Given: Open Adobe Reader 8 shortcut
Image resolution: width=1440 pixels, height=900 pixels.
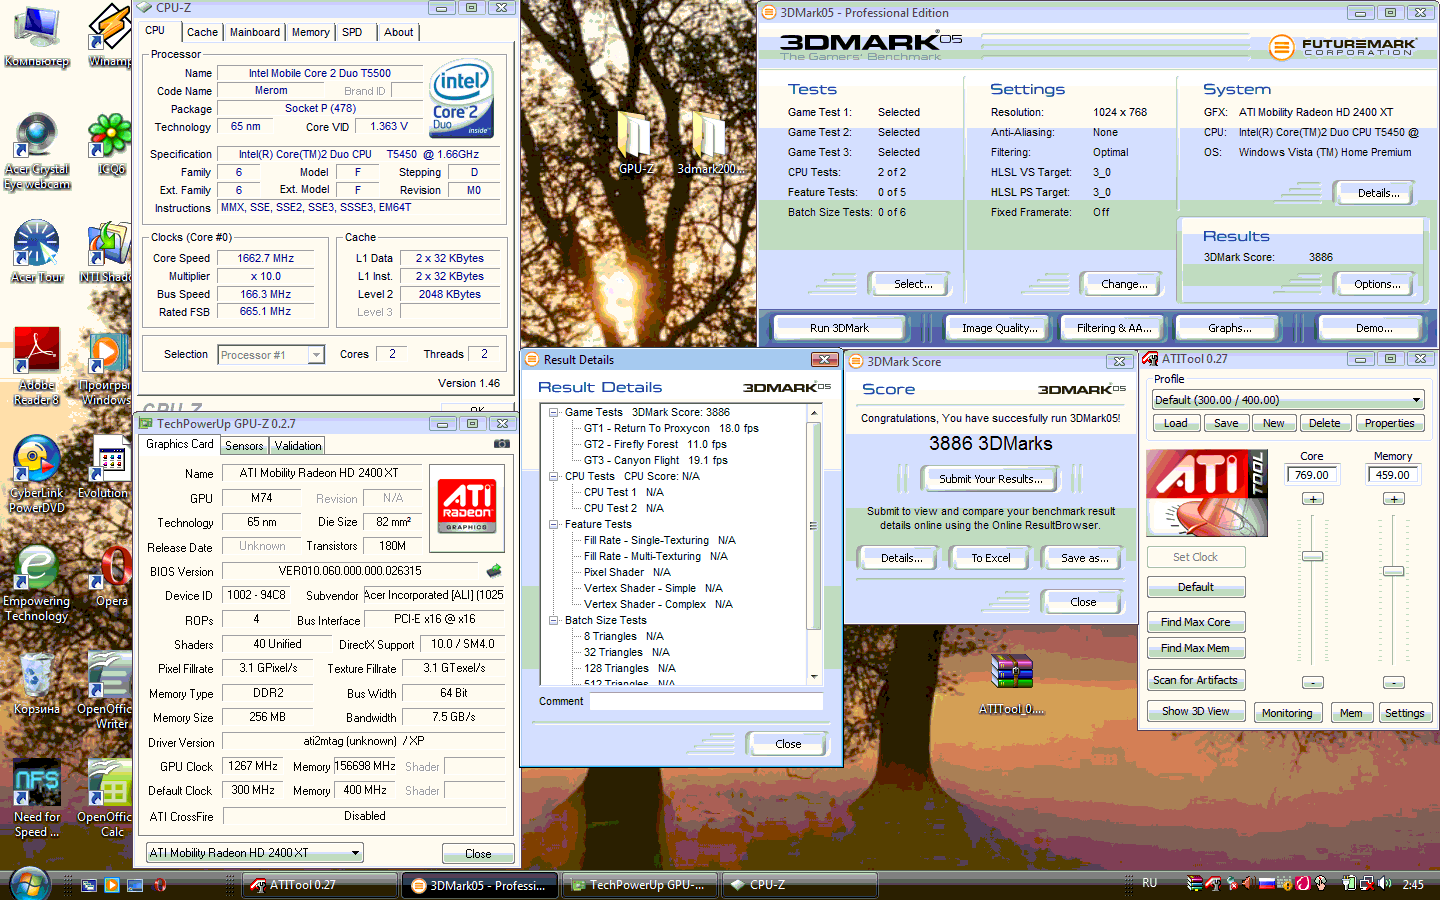Looking at the screenshot, I should pos(37,367).
